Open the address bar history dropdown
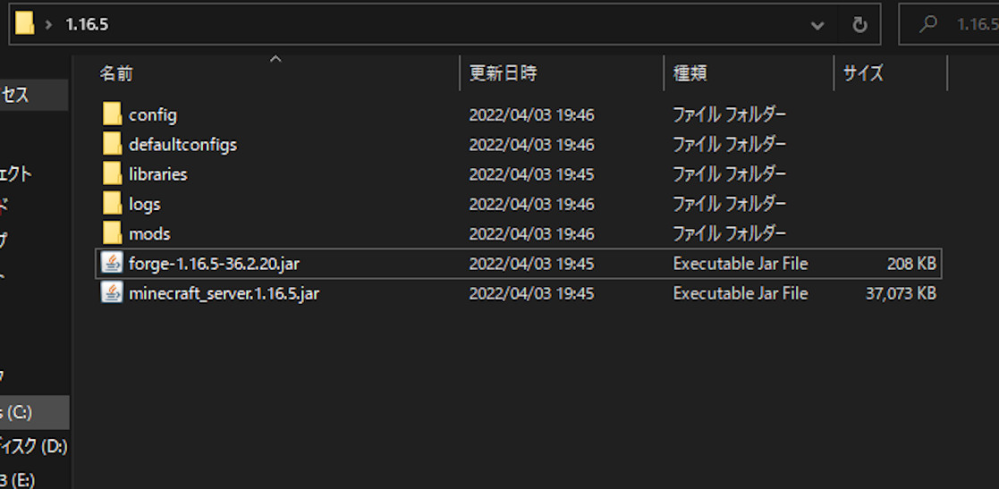The image size is (999, 489). coord(817,25)
